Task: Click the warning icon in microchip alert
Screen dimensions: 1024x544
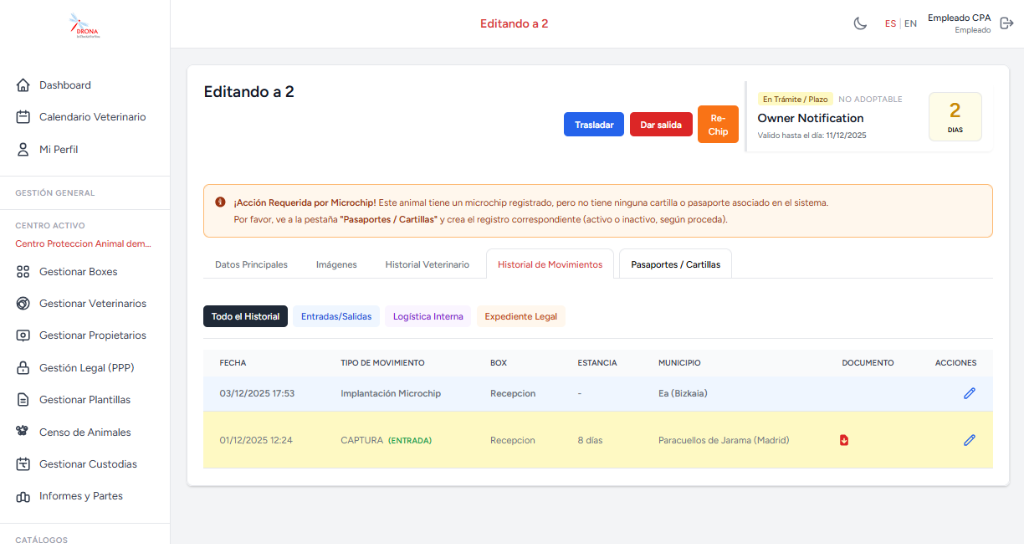Action: (220, 202)
